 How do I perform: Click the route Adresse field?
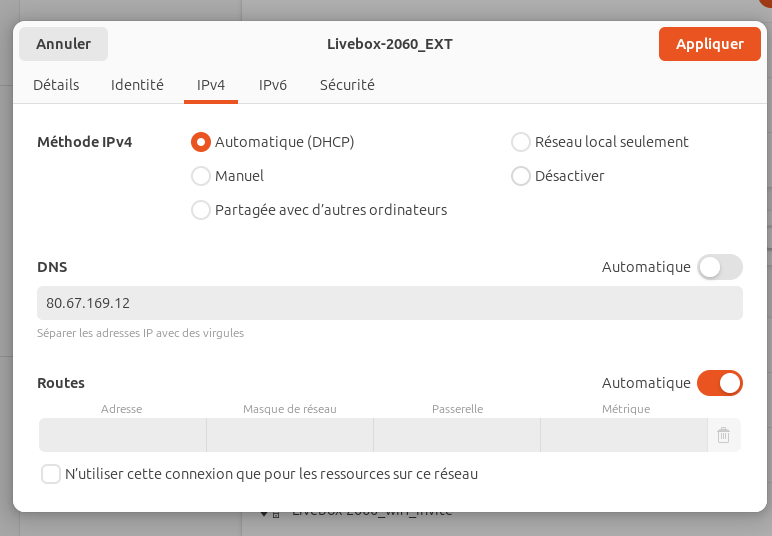pos(123,435)
